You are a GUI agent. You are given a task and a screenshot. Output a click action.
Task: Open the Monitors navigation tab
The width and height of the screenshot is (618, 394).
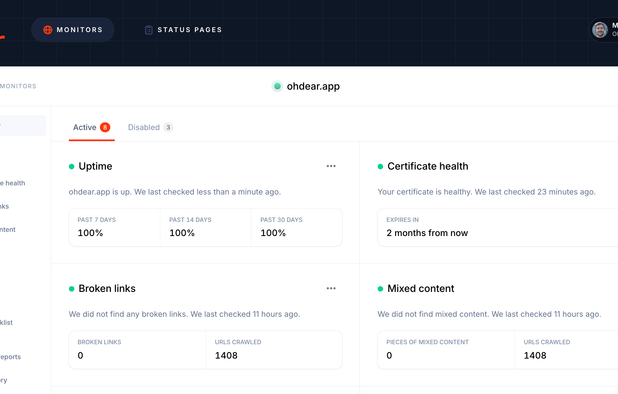pyautogui.click(x=73, y=30)
